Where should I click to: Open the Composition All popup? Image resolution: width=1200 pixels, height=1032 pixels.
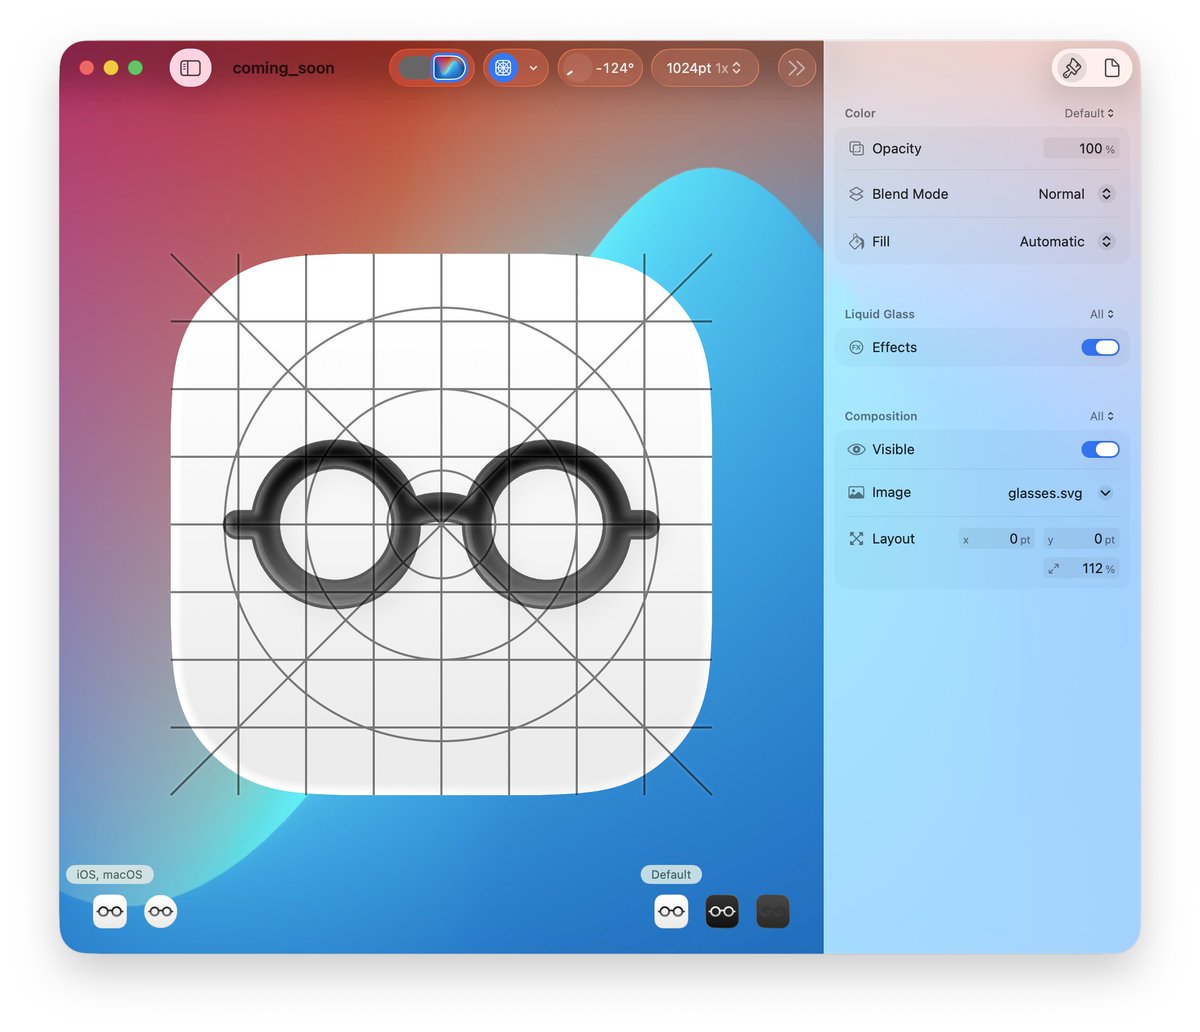(1102, 416)
